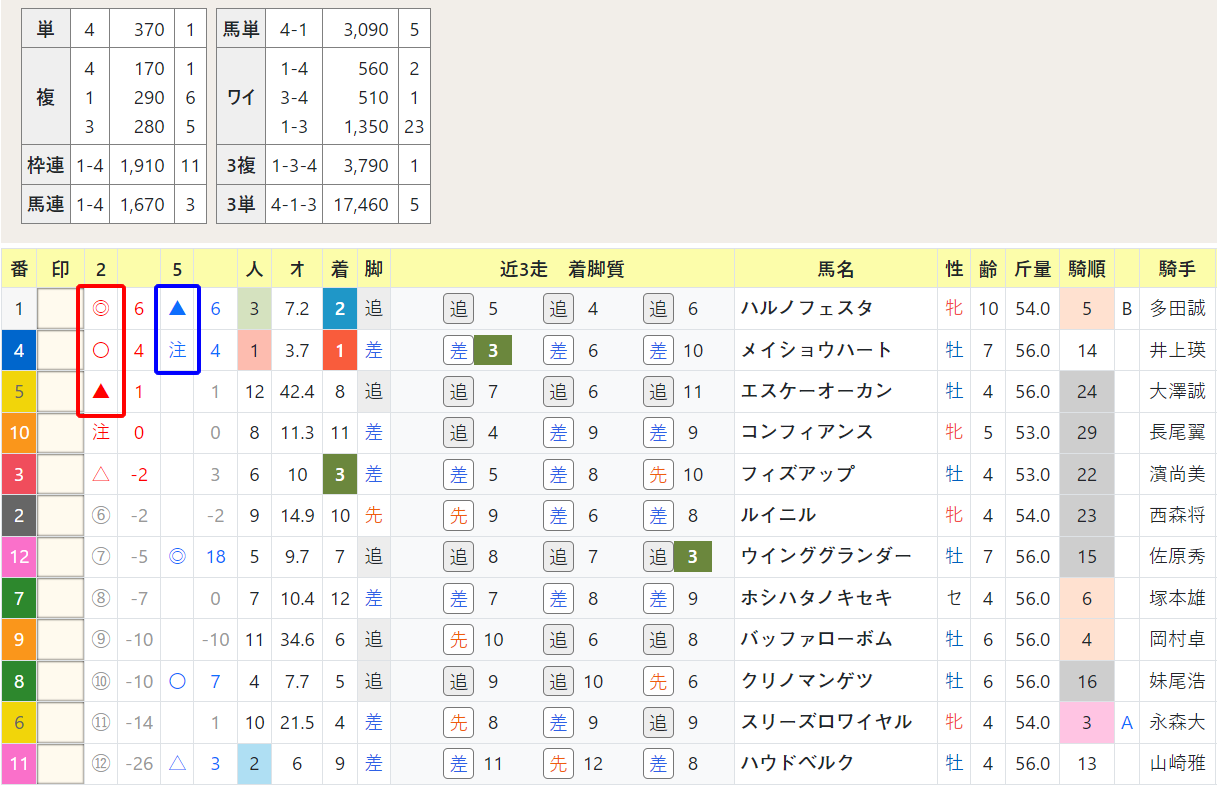Open the 印 mark field for ホシハタノキセキ

(x=60, y=598)
